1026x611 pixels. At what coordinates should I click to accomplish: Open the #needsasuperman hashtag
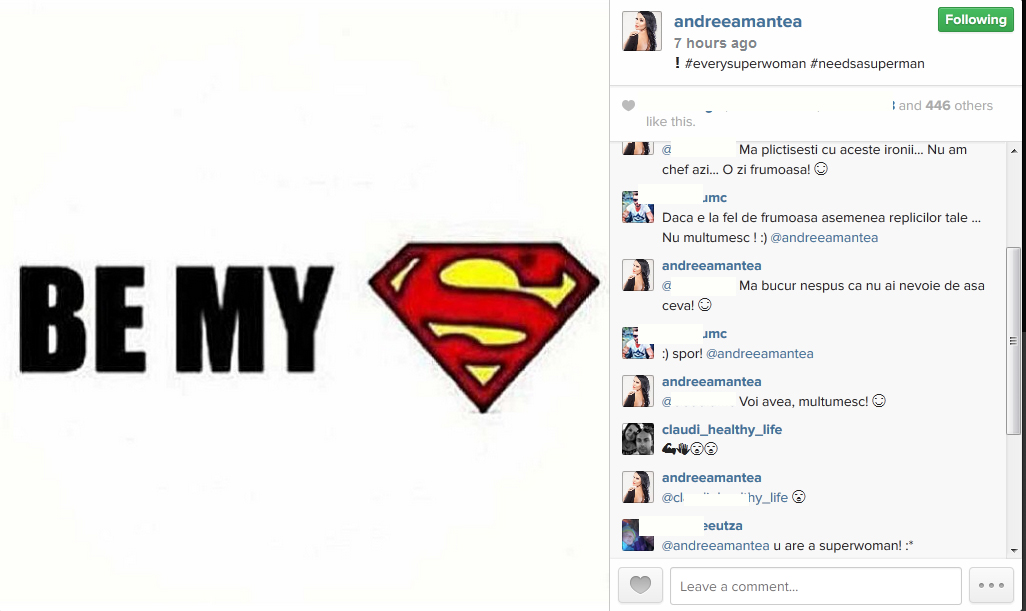point(867,63)
